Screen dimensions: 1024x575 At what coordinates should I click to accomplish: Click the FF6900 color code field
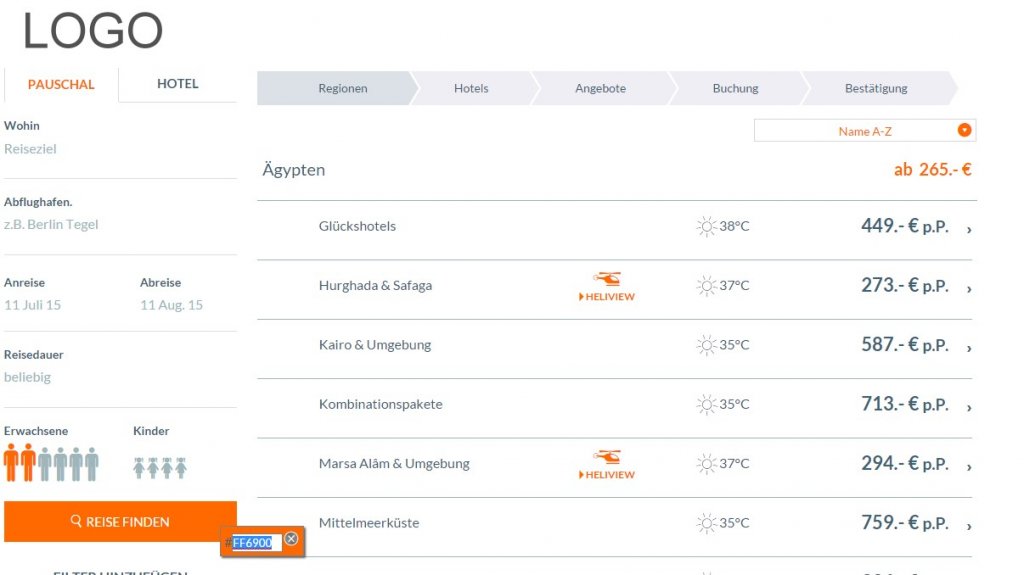coord(252,542)
